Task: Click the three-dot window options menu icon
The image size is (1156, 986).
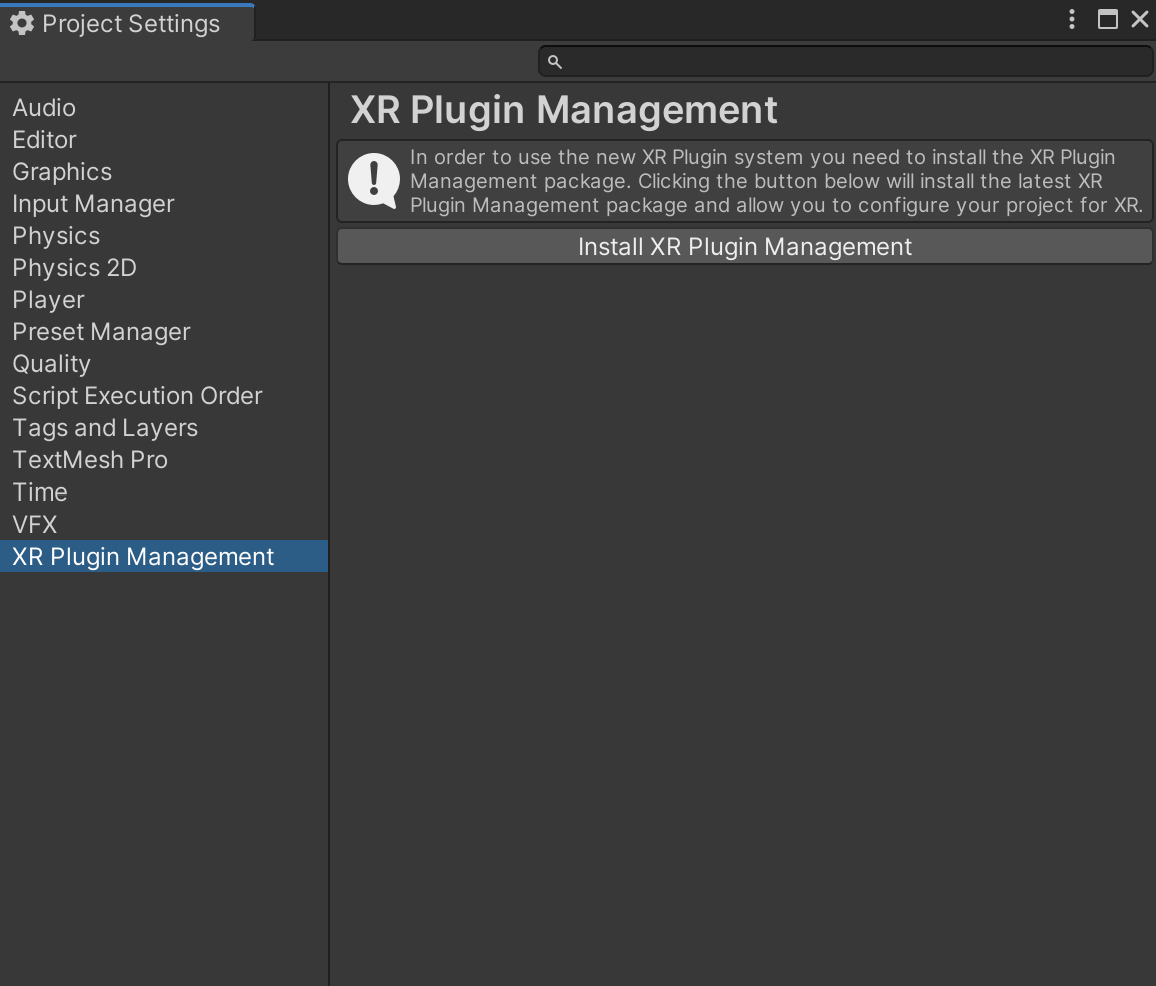Action: [x=1072, y=19]
